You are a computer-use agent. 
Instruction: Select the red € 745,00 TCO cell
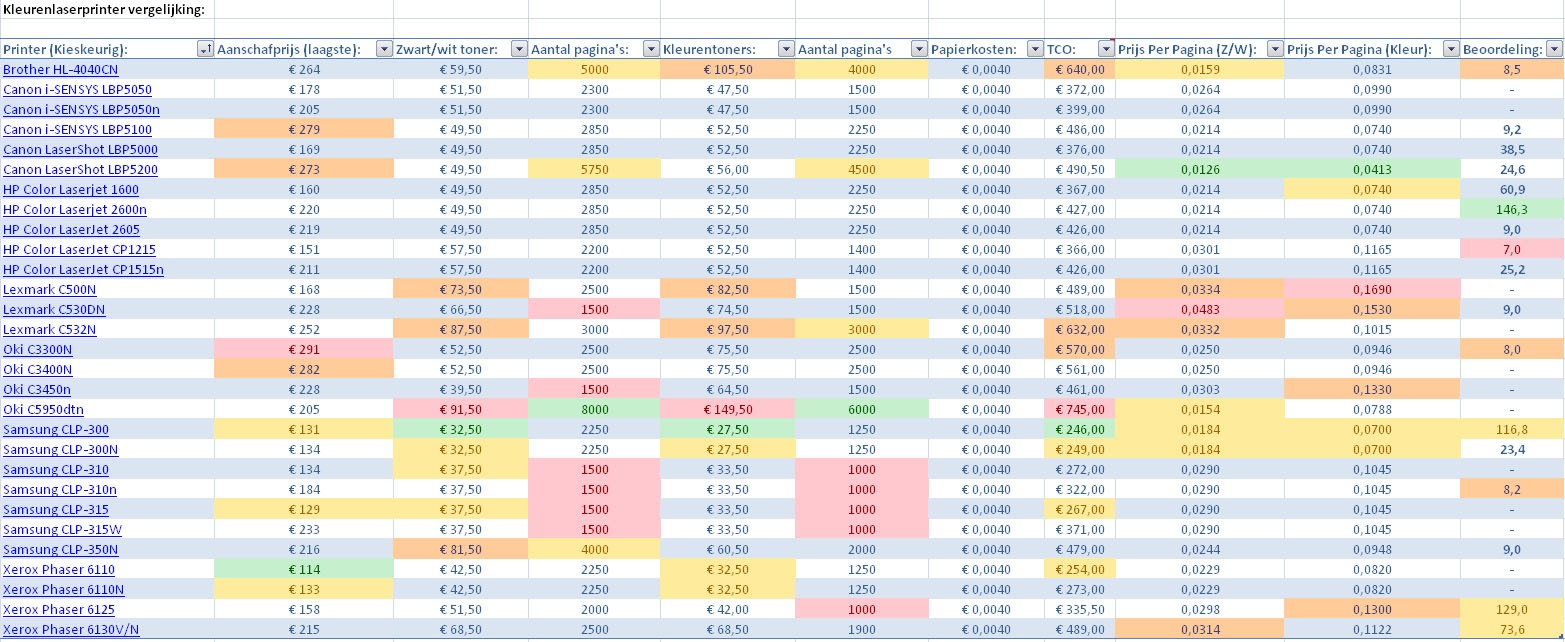(x=1080, y=410)
